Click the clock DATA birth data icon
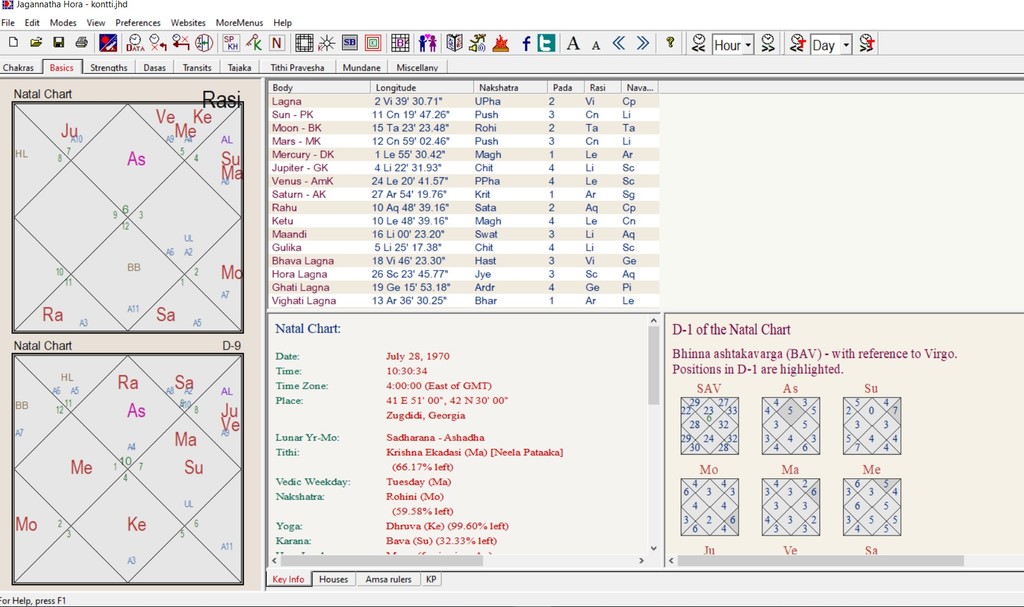This screenshot has height=607, width=1024. (x=135, y=43)
